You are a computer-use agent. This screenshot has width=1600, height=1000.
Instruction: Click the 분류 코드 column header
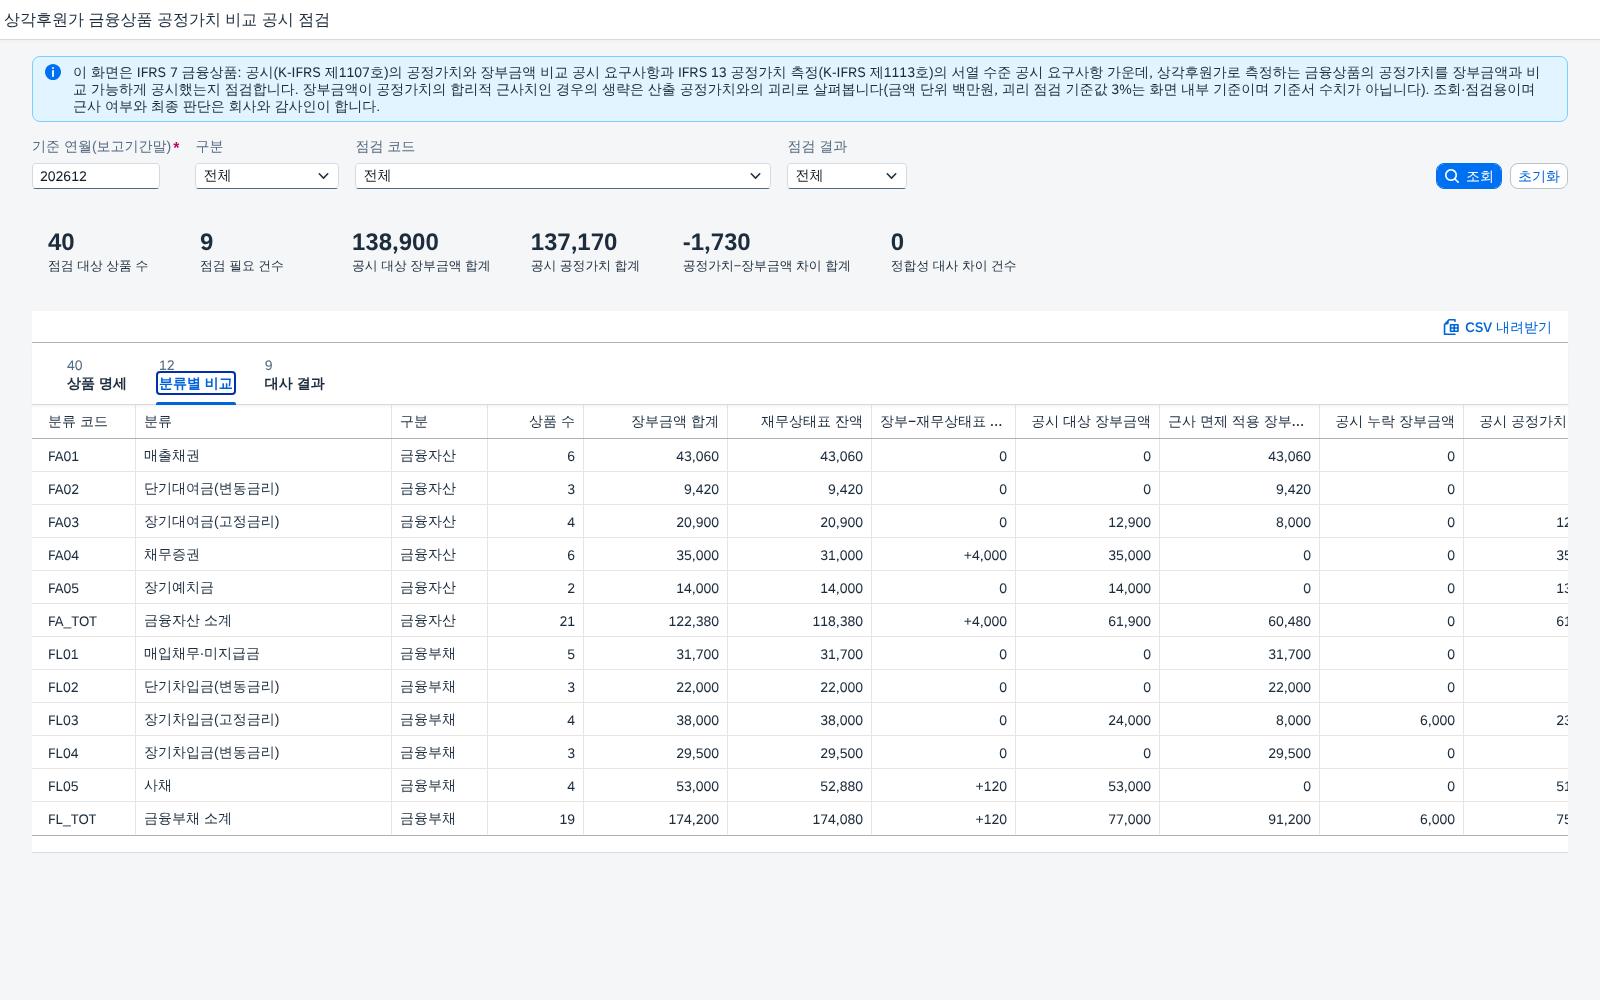pyautogui.click(x=84, y=422)
